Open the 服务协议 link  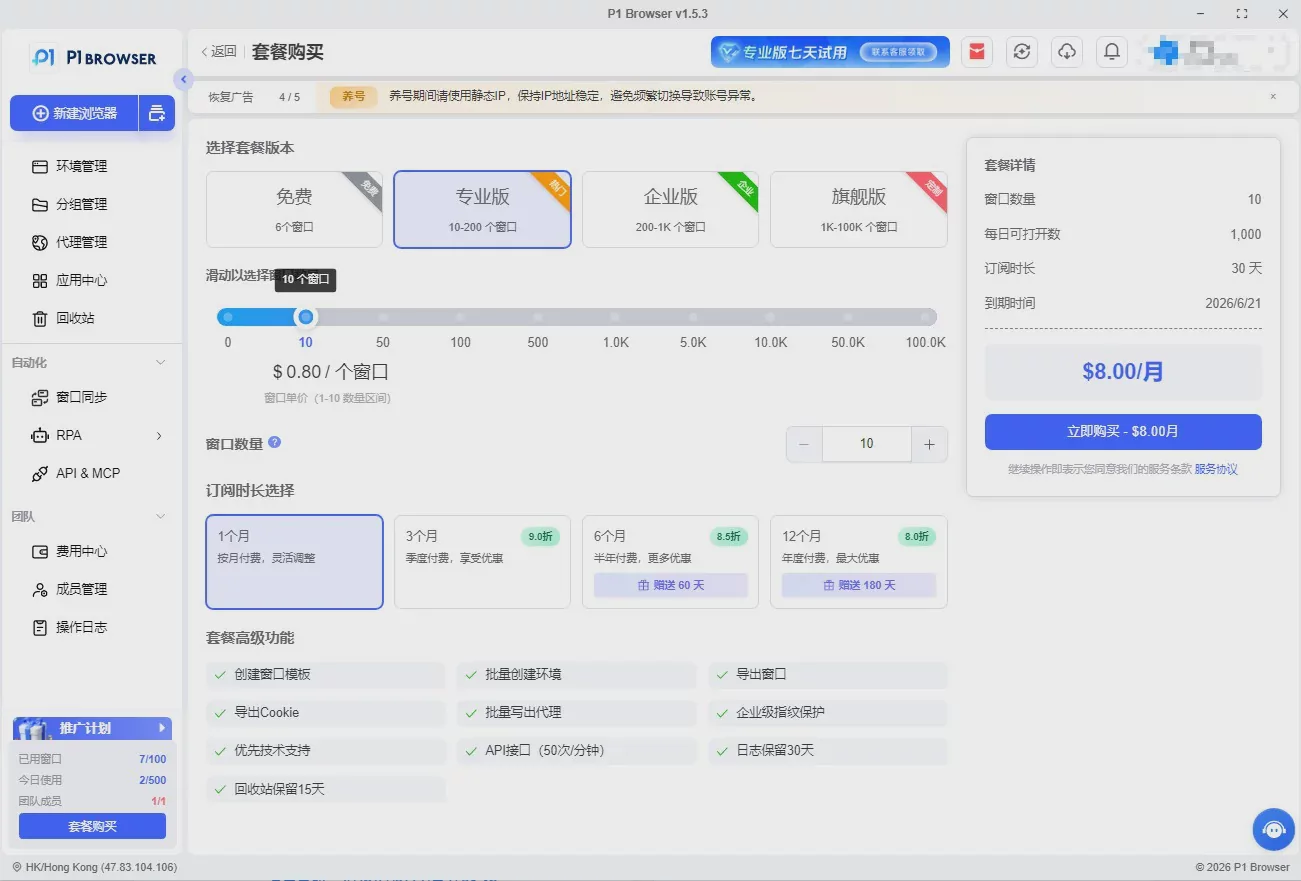[x=1216, y=469]
